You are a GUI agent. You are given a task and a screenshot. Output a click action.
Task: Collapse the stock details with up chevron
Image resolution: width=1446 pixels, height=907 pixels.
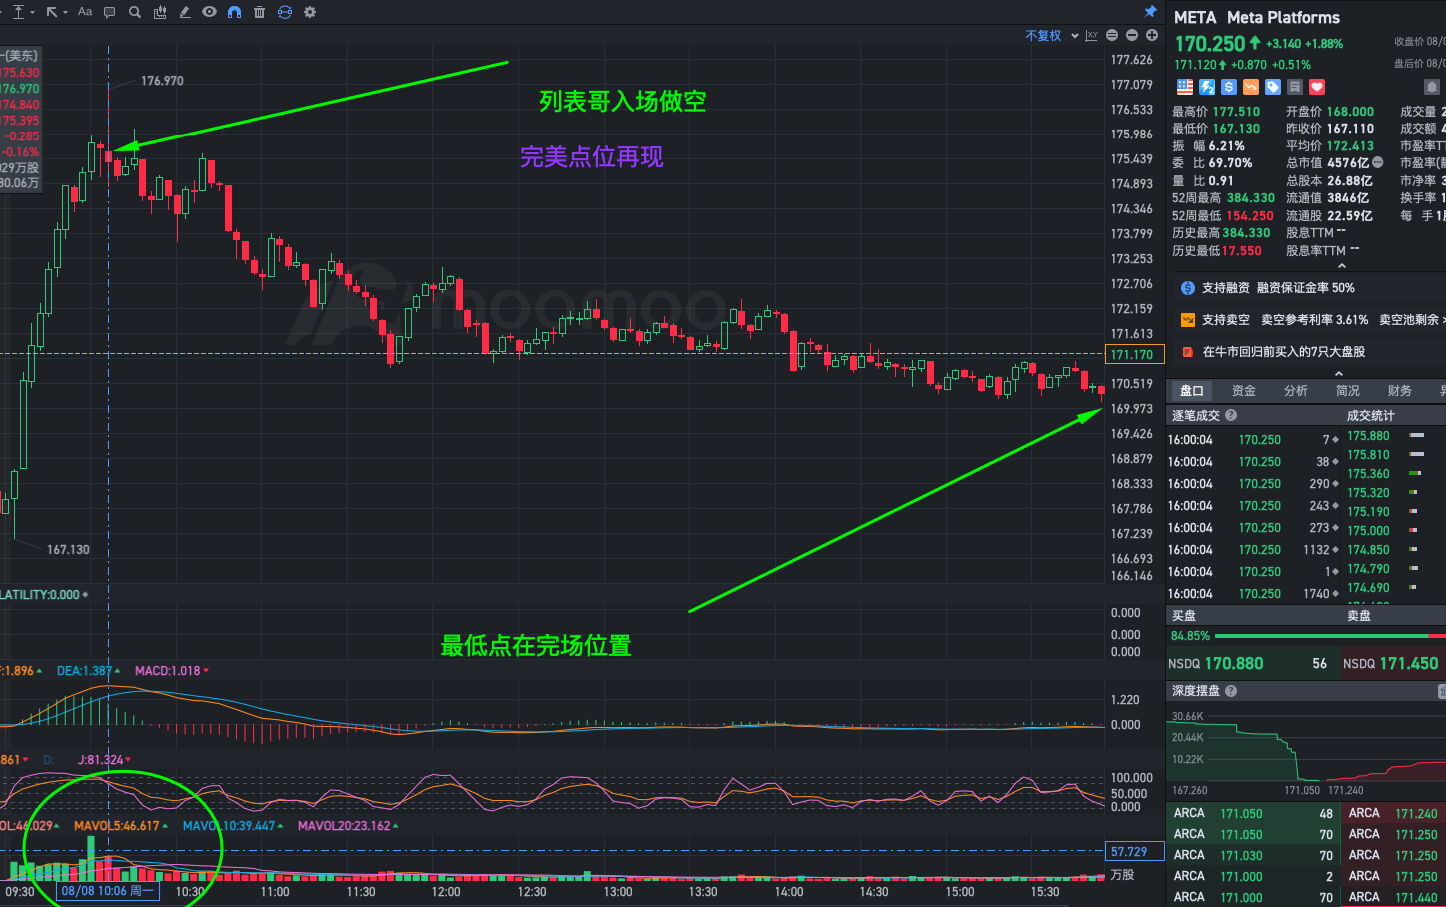1341,266
